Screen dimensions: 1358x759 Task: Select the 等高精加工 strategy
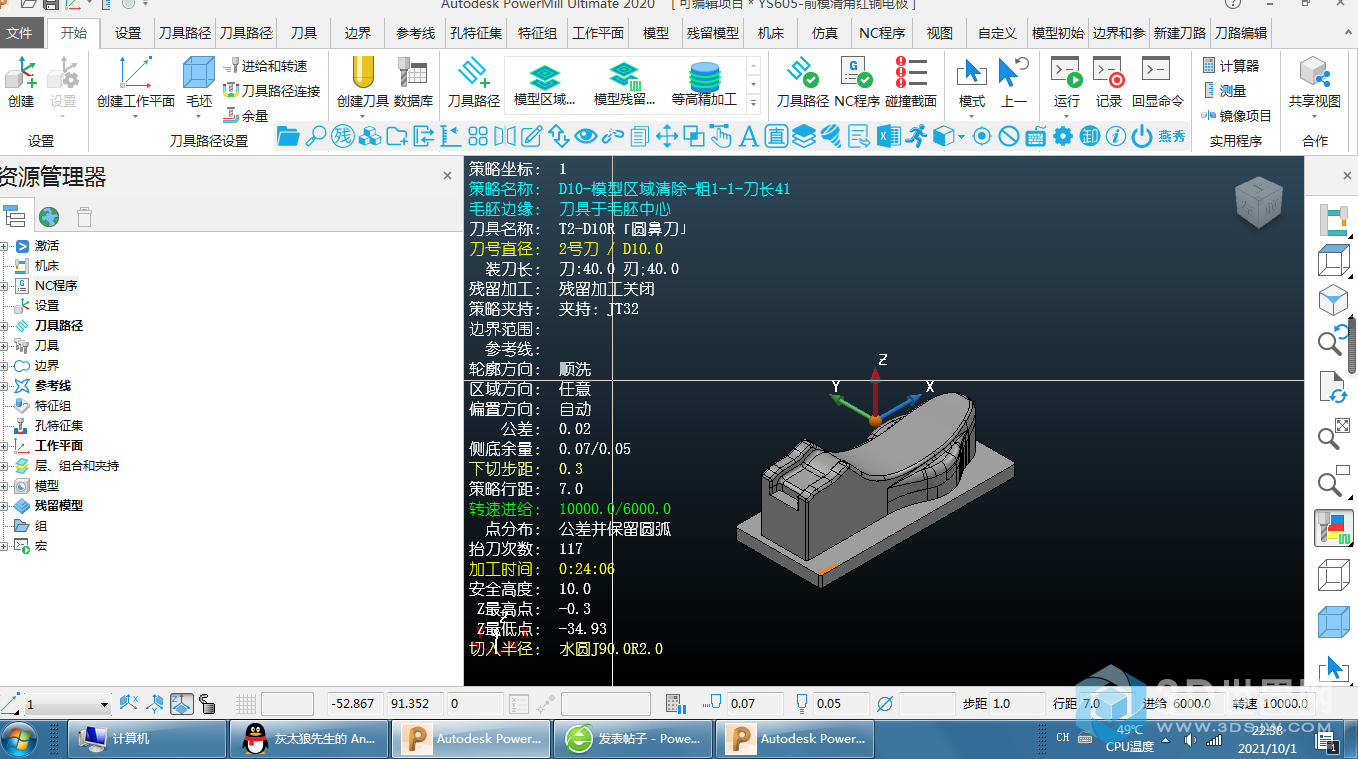[704, 85]
